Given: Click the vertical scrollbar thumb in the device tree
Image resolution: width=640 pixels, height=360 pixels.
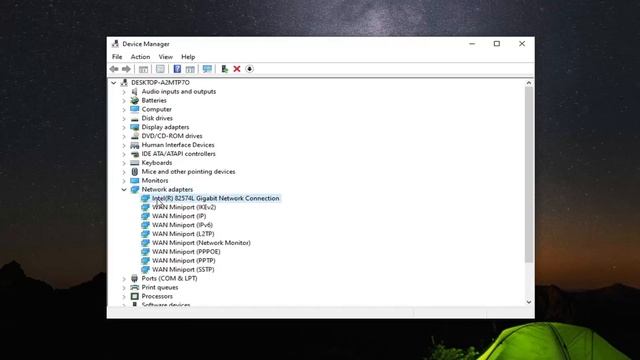Looking at the screenshot, I should tap(529, 175).
